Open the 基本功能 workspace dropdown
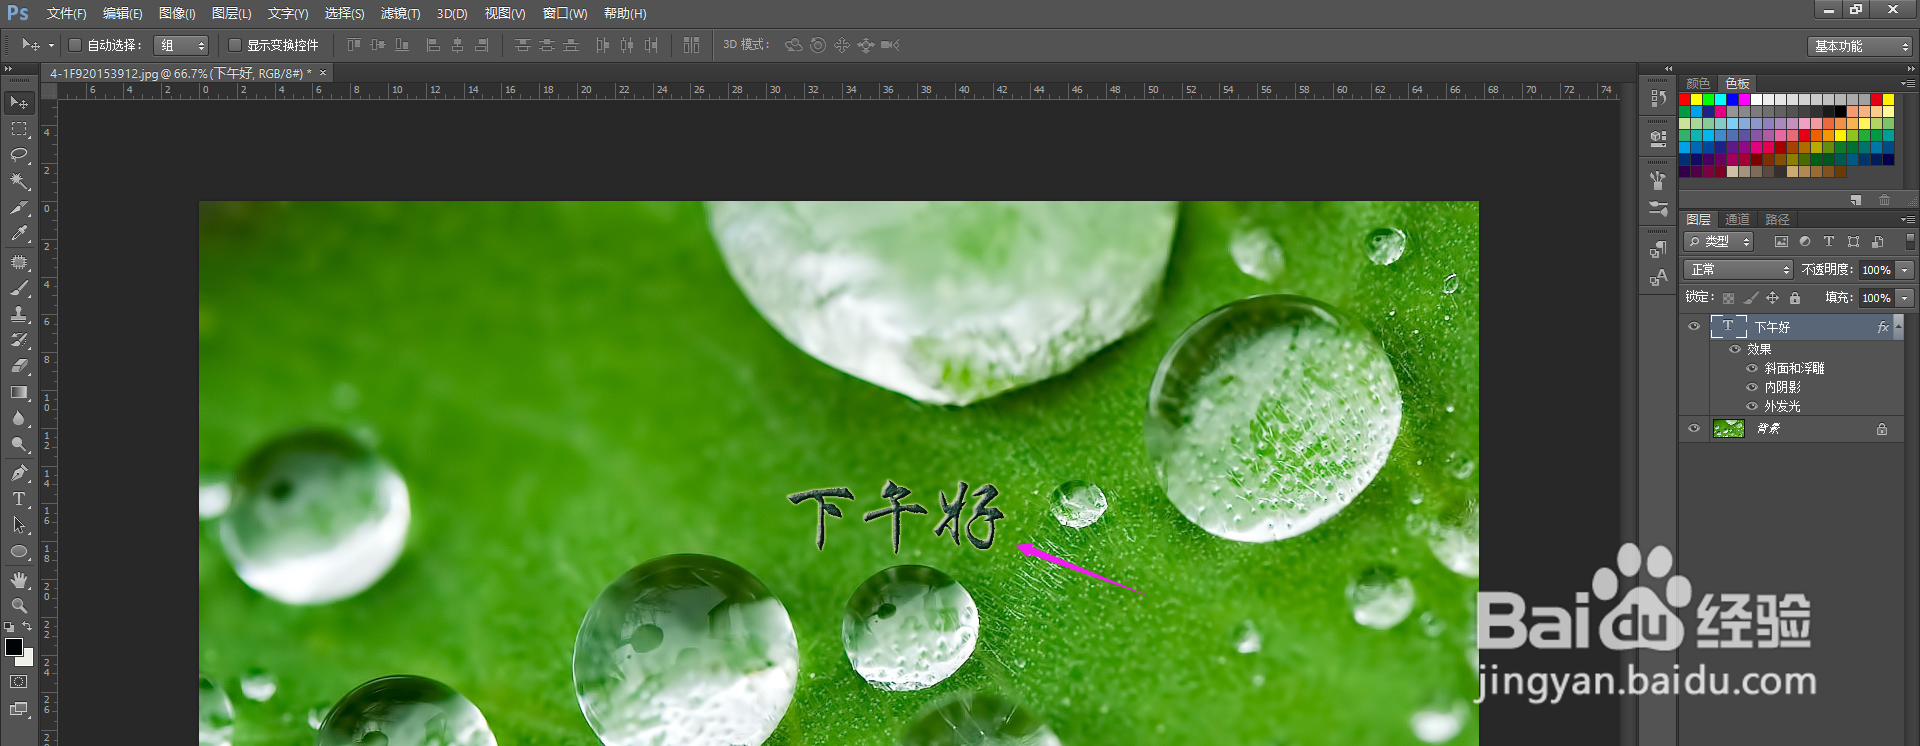 [1860, 46]
